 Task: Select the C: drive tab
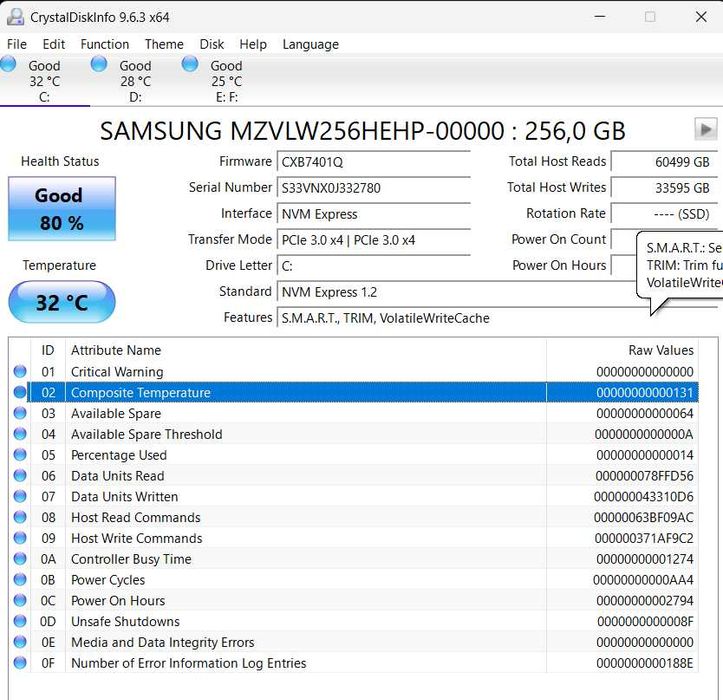pyautogui.click(x=44, y=81)
